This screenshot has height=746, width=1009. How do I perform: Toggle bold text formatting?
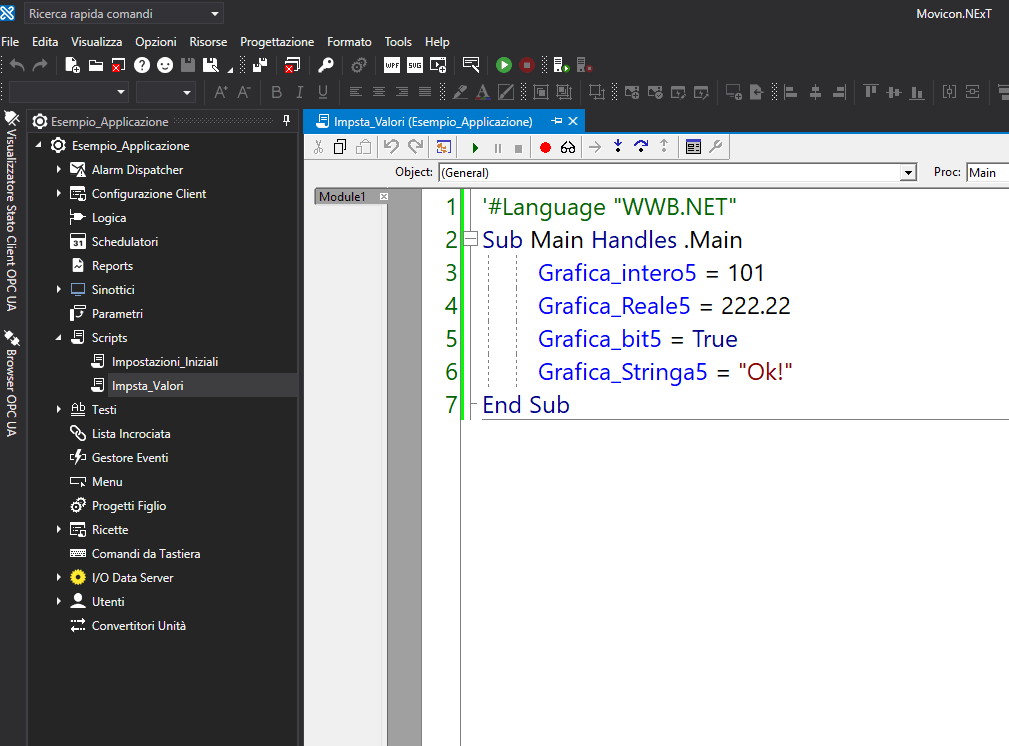[x=277, y=92]
